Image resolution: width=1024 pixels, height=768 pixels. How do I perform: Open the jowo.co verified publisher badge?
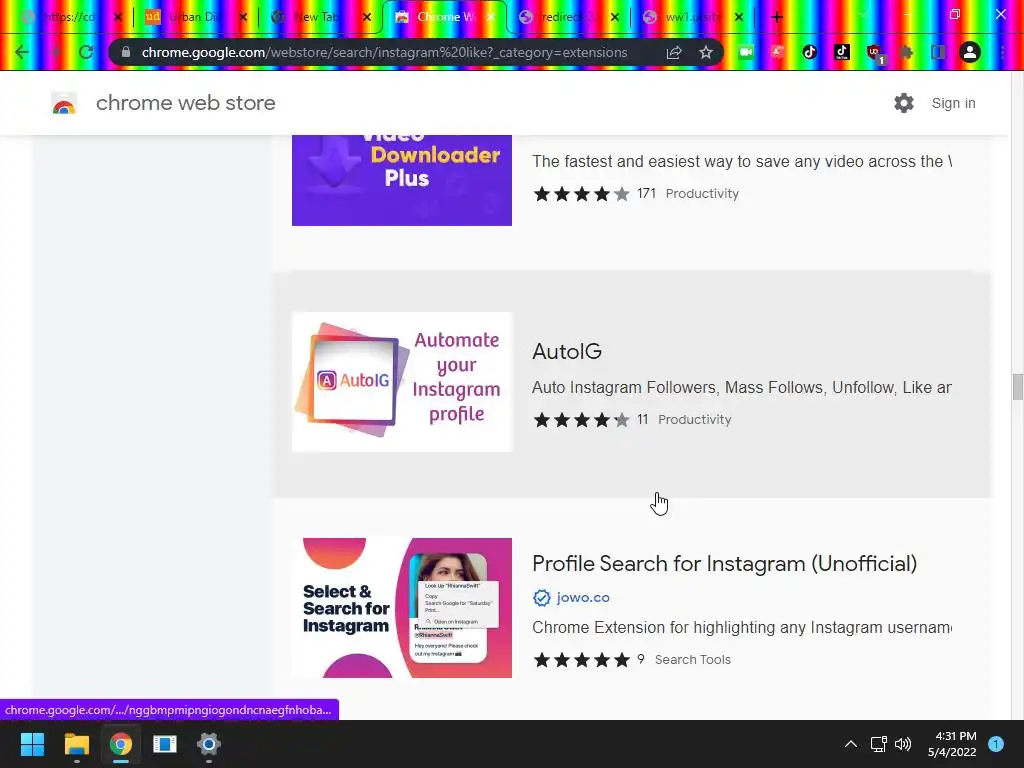tap(541, 598)
